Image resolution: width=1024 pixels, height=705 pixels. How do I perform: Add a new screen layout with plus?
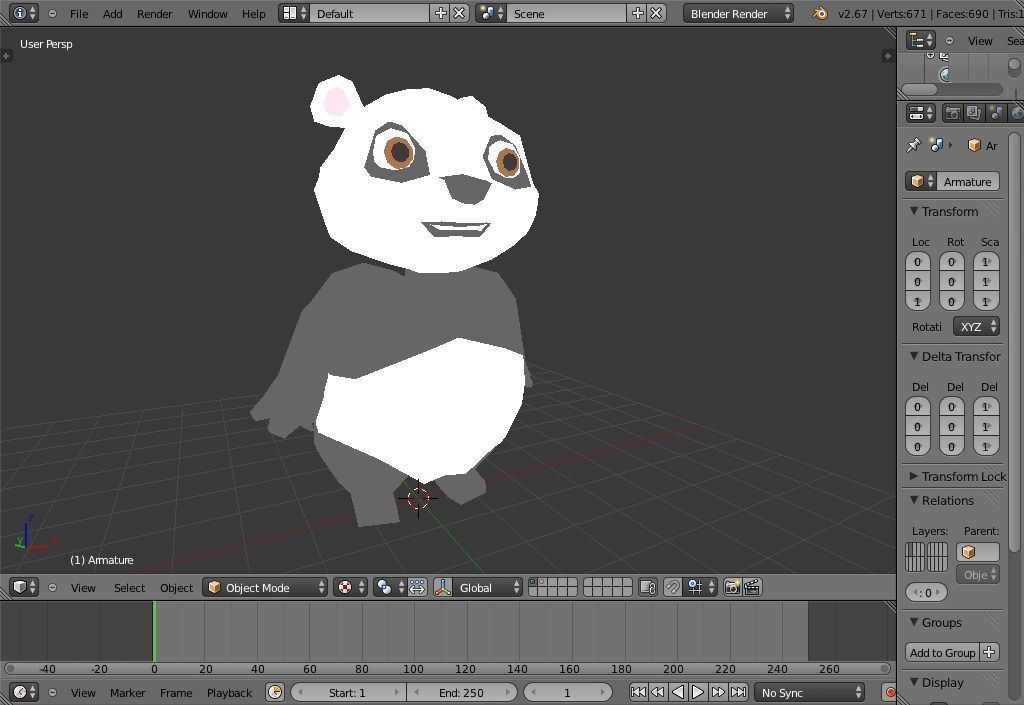point(441,13)
